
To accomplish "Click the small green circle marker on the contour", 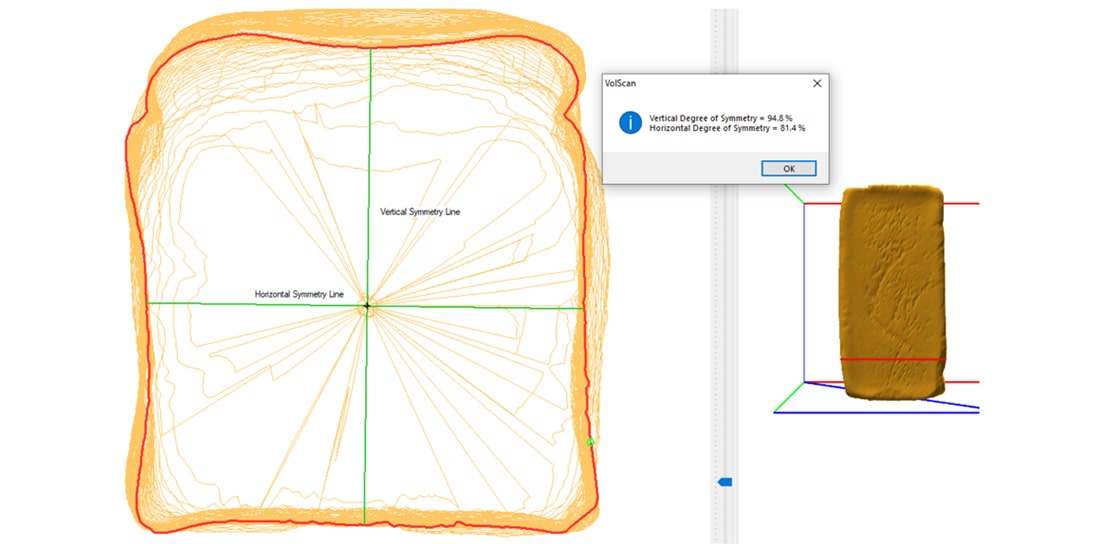I will tap(590, 441).
